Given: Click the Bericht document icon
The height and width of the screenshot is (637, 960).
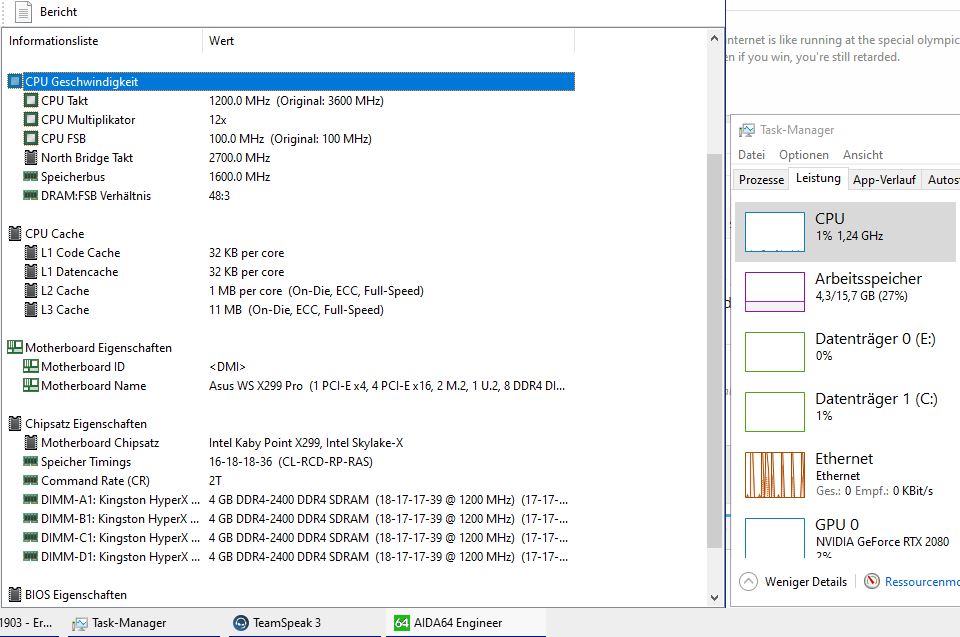Looking at the screenshot, I should coord(23,12).
